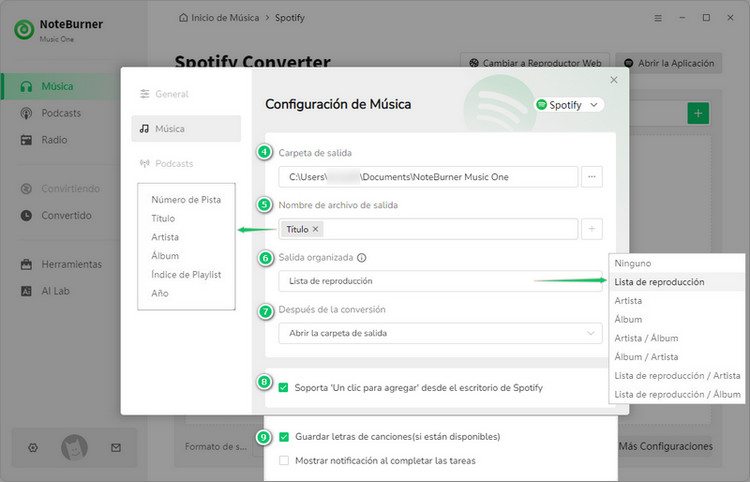
Task: Open the hamburger menu in the title bar
Action: tap(658, 18)
